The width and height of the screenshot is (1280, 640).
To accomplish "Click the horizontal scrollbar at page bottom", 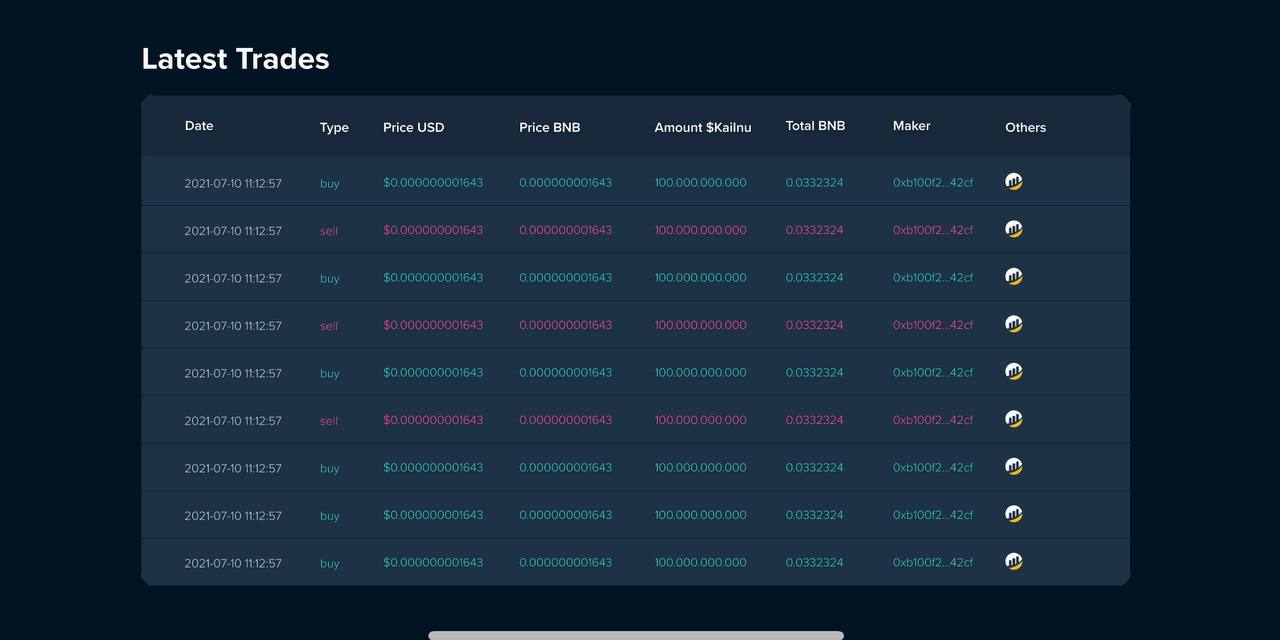I will click(x=636, y=635).
